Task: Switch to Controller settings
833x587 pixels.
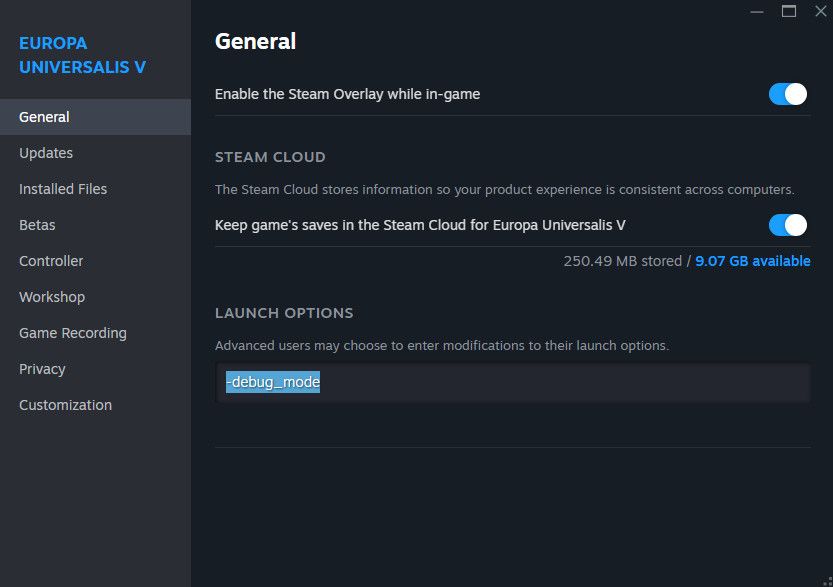Action: (51, 261)
